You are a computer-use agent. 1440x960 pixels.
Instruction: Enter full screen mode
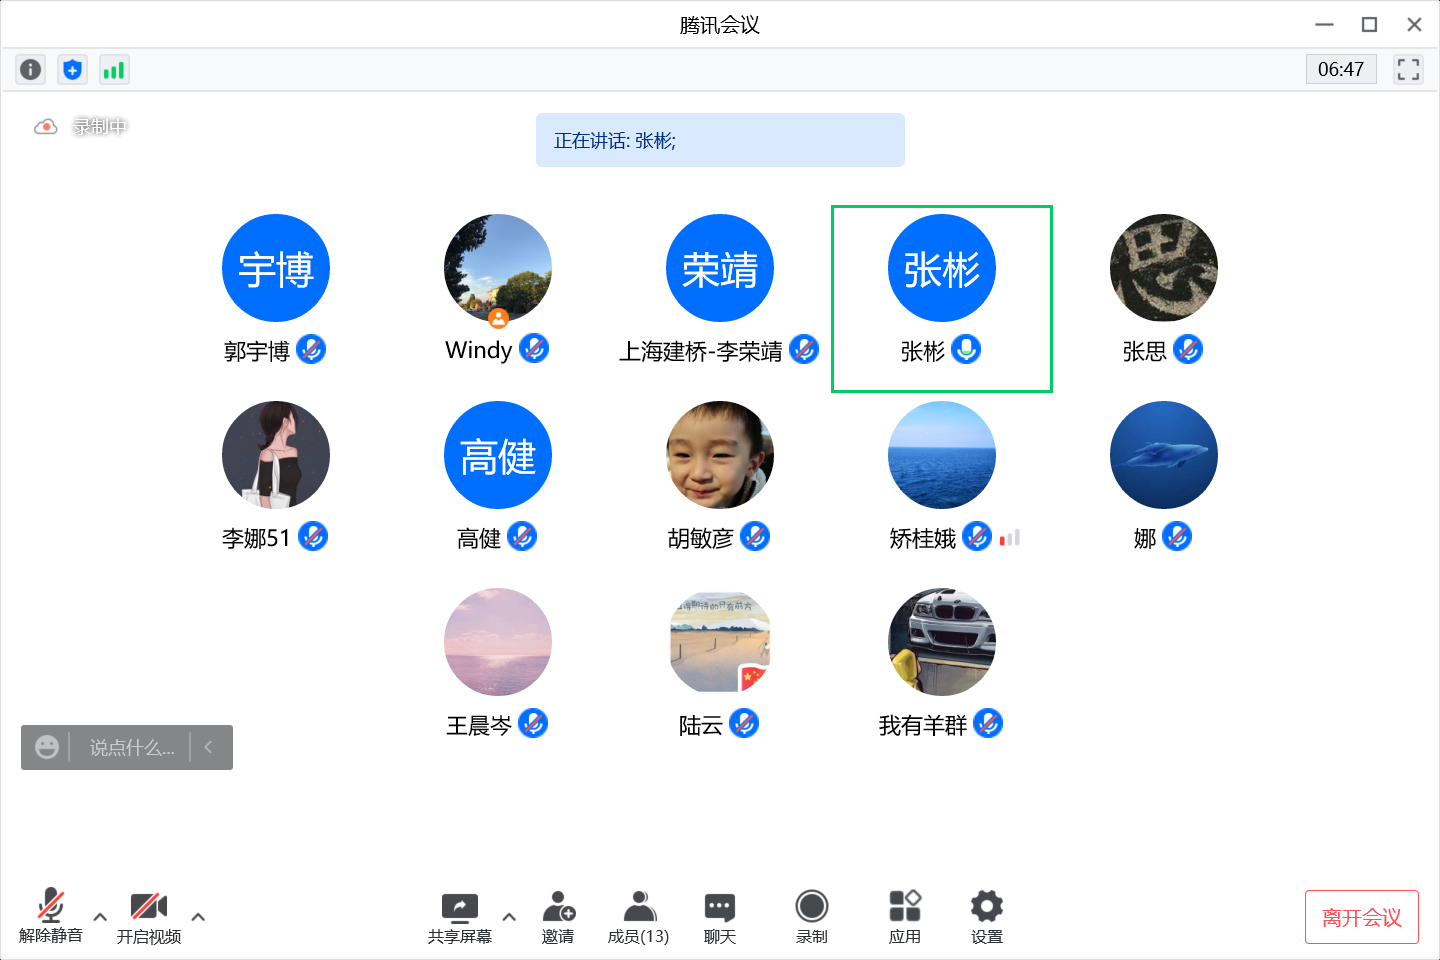click(1408, 69)
